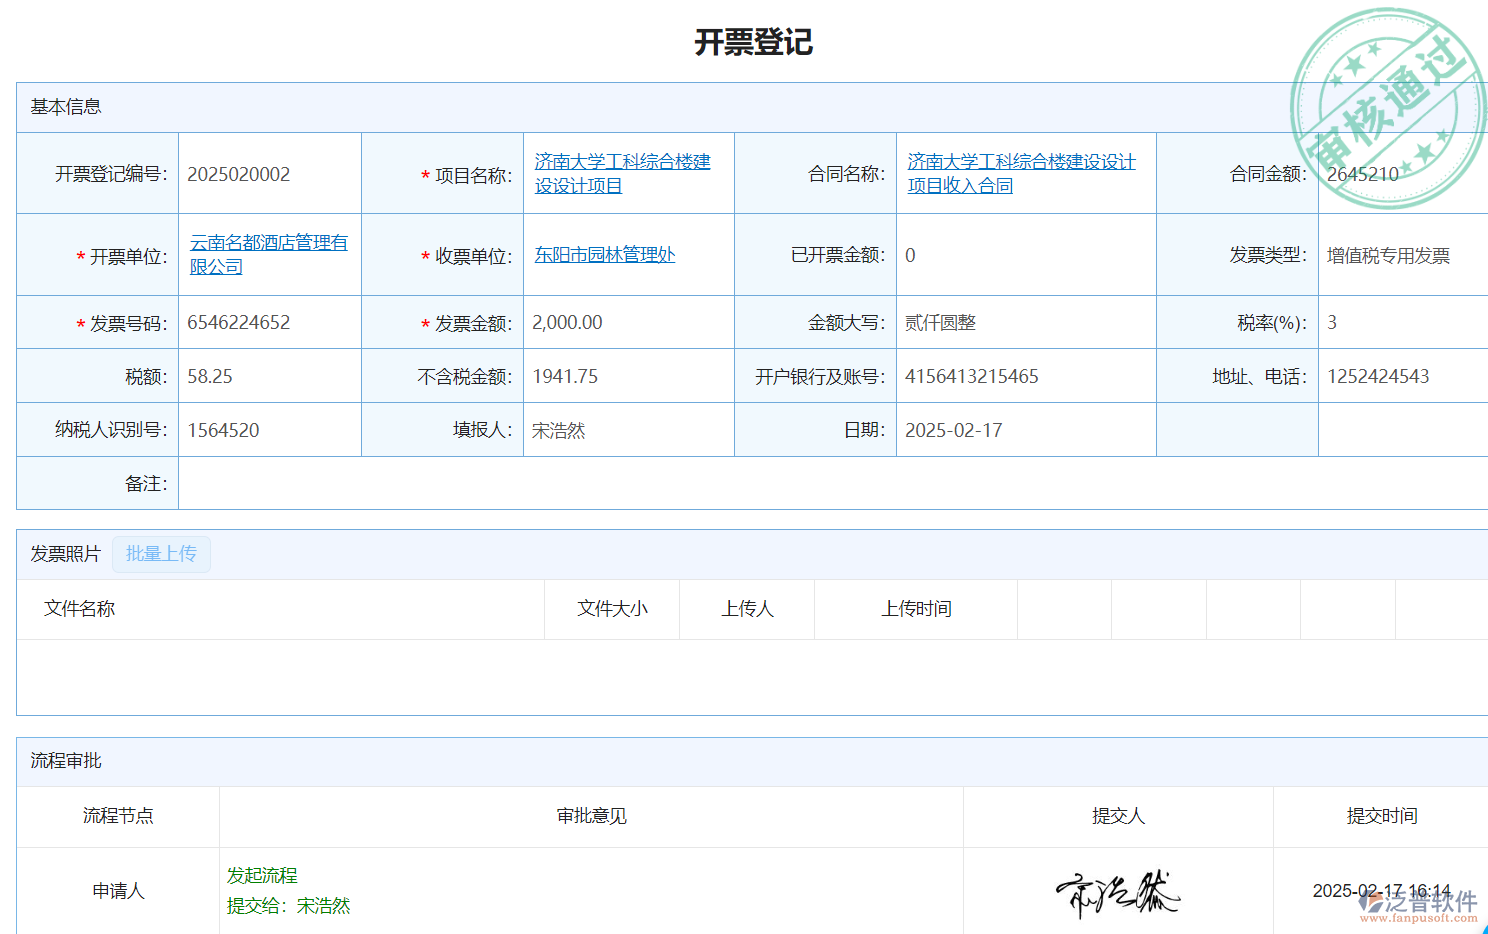The width and height of the screenshot is (1488, 934).
Task: Click the 批量上传 button
Action: tap(161, 554)
